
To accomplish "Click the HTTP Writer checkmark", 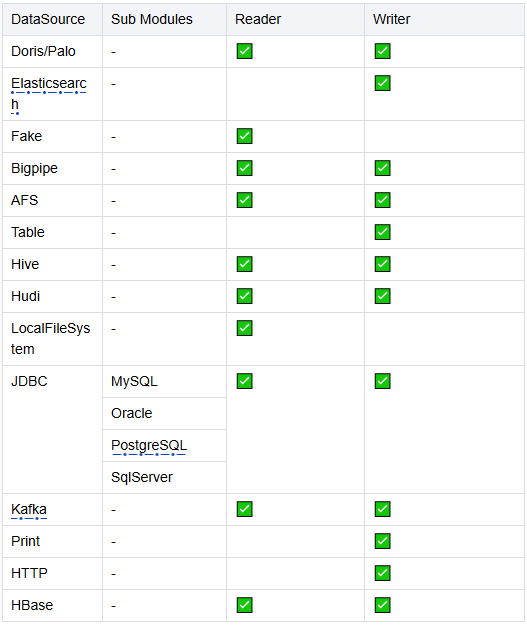I will (x=382, y=573).
